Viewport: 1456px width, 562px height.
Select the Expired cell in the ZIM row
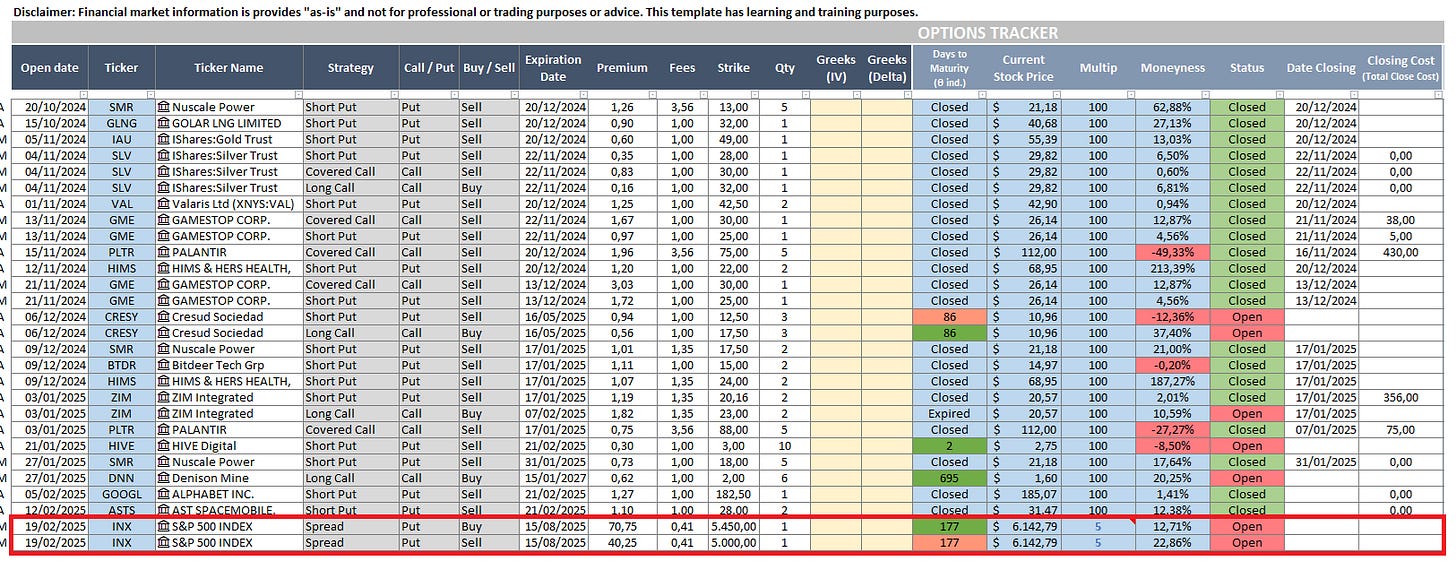pyautogui.click(x=949, y=414)
